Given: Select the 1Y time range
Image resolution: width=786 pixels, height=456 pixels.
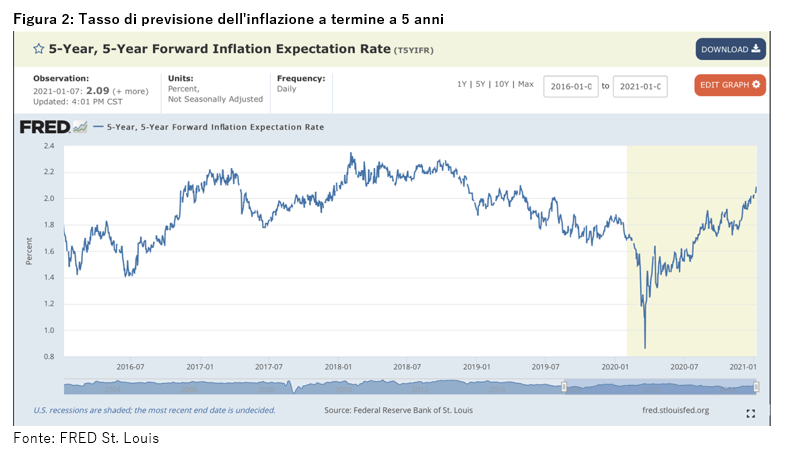Looking at the screenshot, I should tap(462, 84).
